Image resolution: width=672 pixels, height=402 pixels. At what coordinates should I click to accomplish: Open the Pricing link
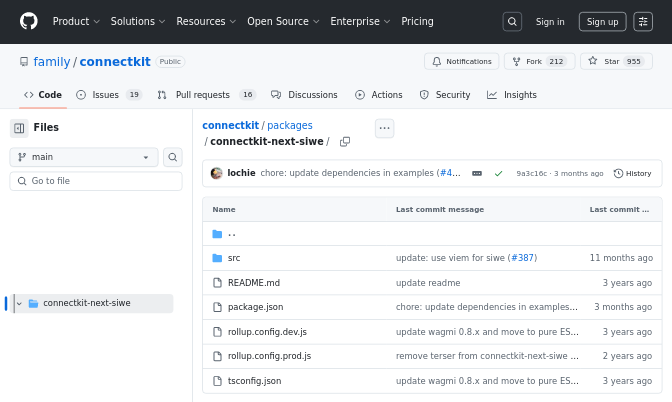(417, 21)
